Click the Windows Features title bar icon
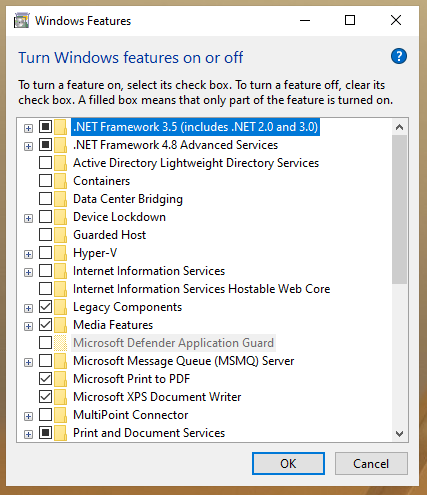The height and width of the screenshot is (495, 427). 22,21
